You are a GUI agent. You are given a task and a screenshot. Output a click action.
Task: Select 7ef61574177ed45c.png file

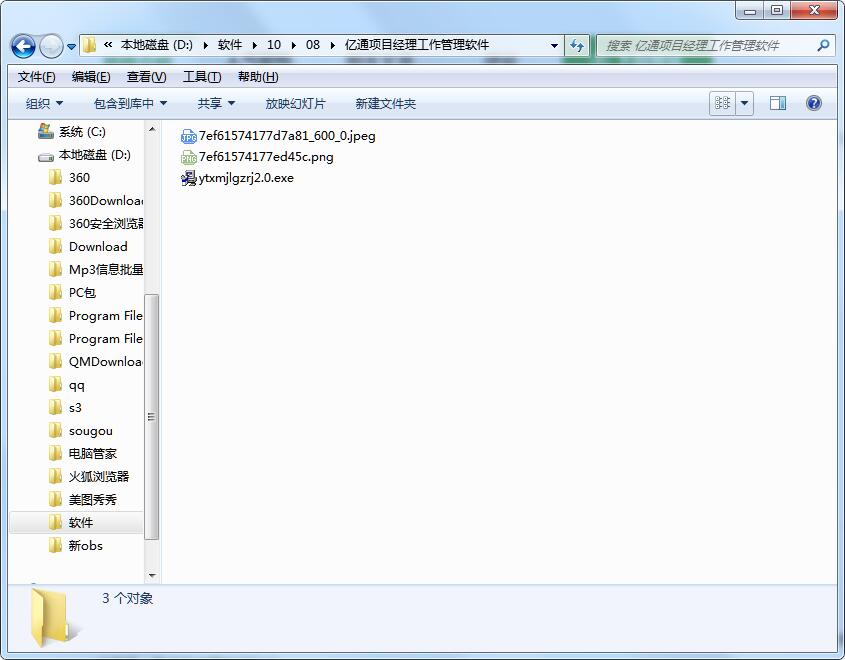(257, 157)
